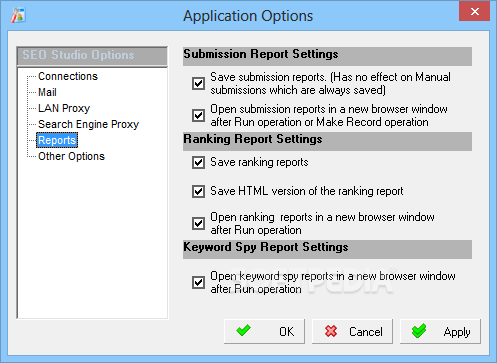This screenshot has height=363, width=497.
Task: Click the OK button
Action: click(264, 331)
